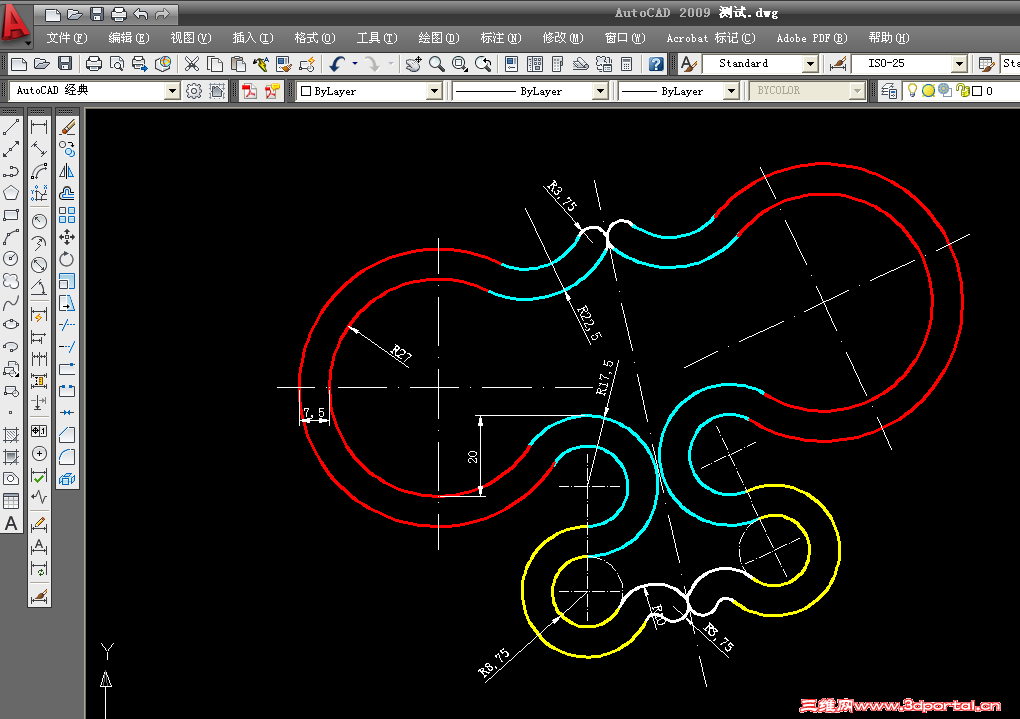Select the Explode modify tool
The image size is (1020, 719).
point(67,480)
